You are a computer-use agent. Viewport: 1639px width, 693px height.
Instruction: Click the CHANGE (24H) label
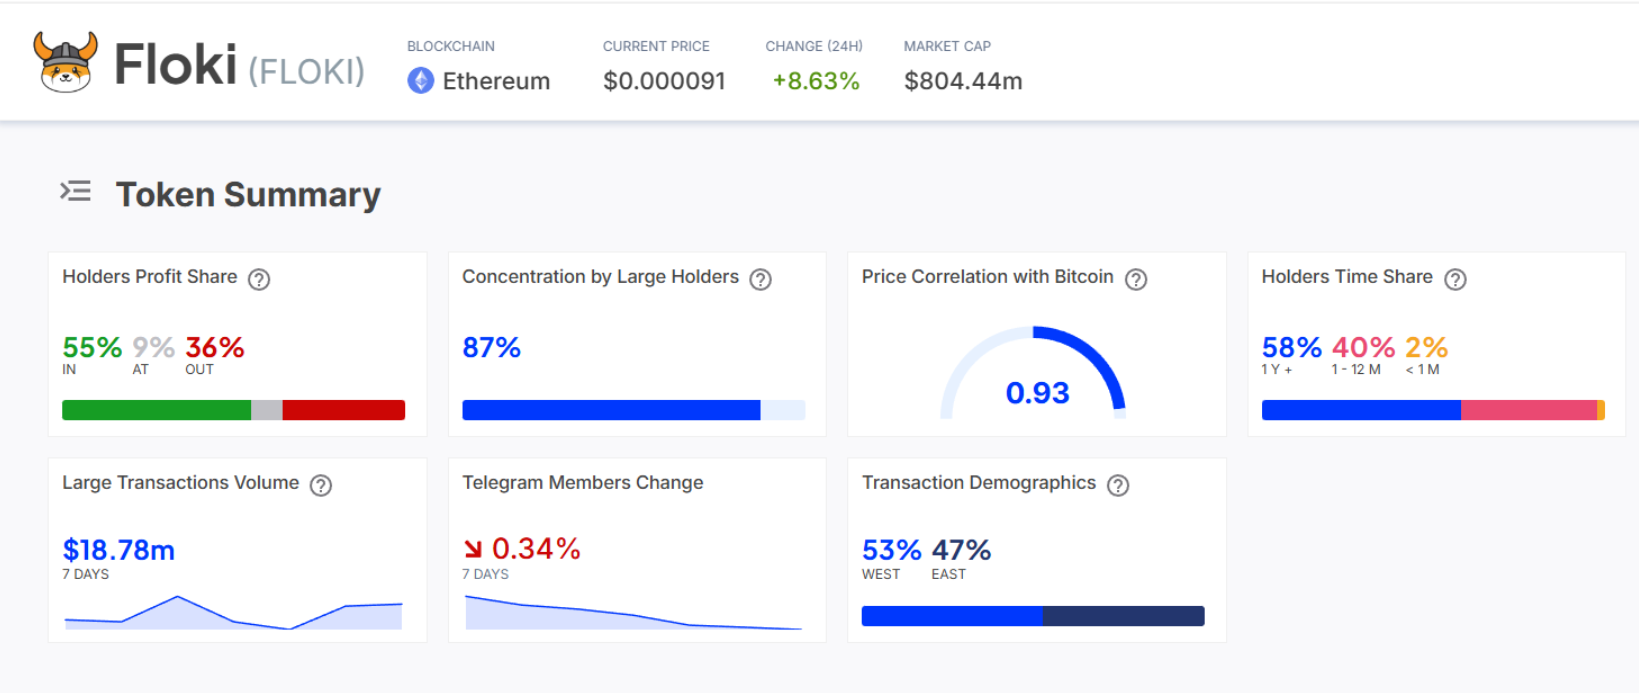(814, 46)
